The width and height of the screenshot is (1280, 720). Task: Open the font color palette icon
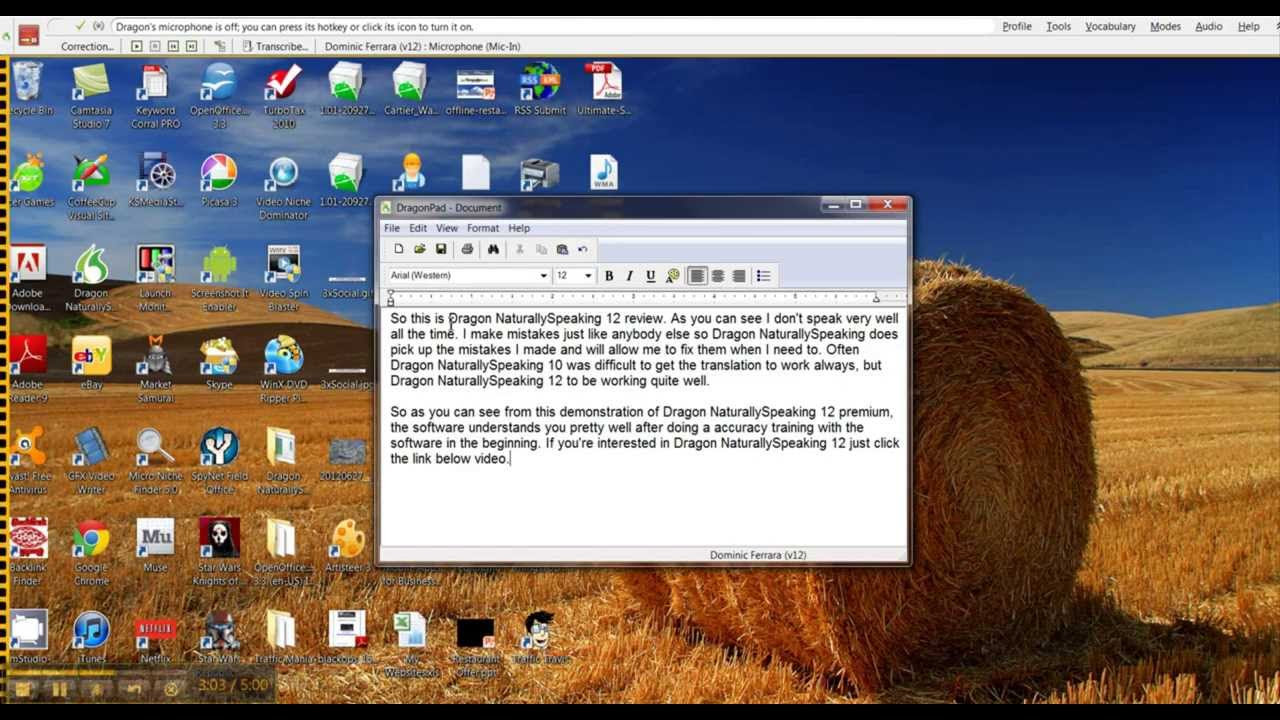point(673,276)
